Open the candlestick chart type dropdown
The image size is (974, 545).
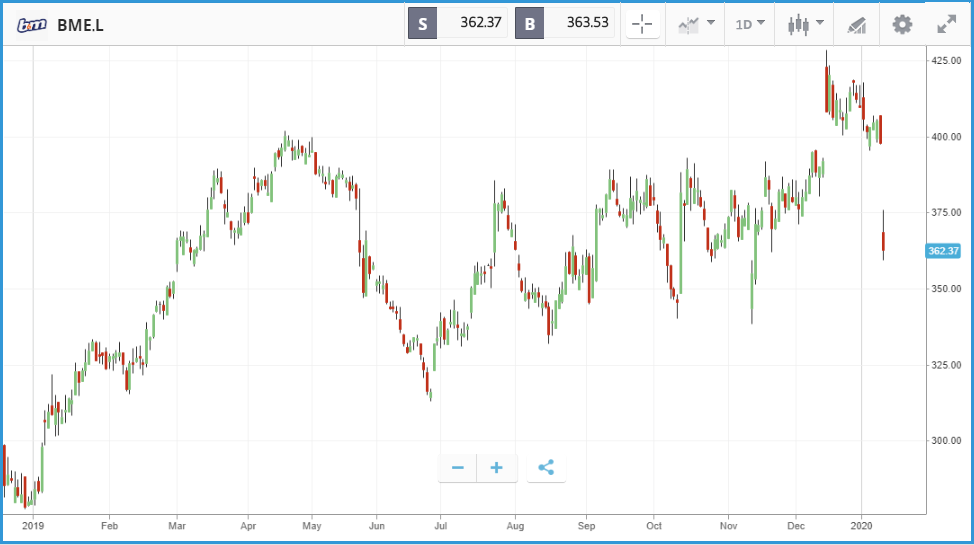point(806,24)
